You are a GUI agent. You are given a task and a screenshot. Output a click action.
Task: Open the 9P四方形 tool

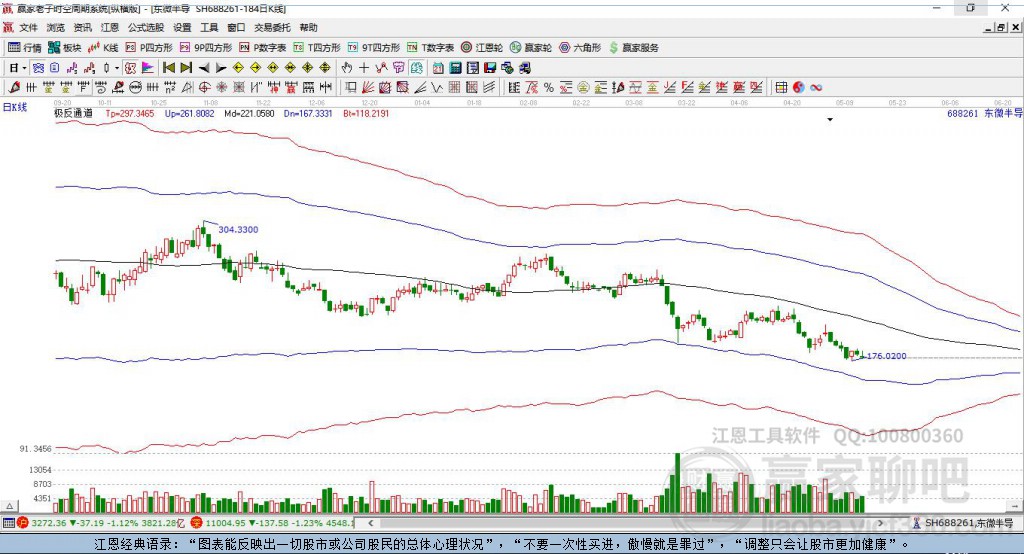pos(206,48)
